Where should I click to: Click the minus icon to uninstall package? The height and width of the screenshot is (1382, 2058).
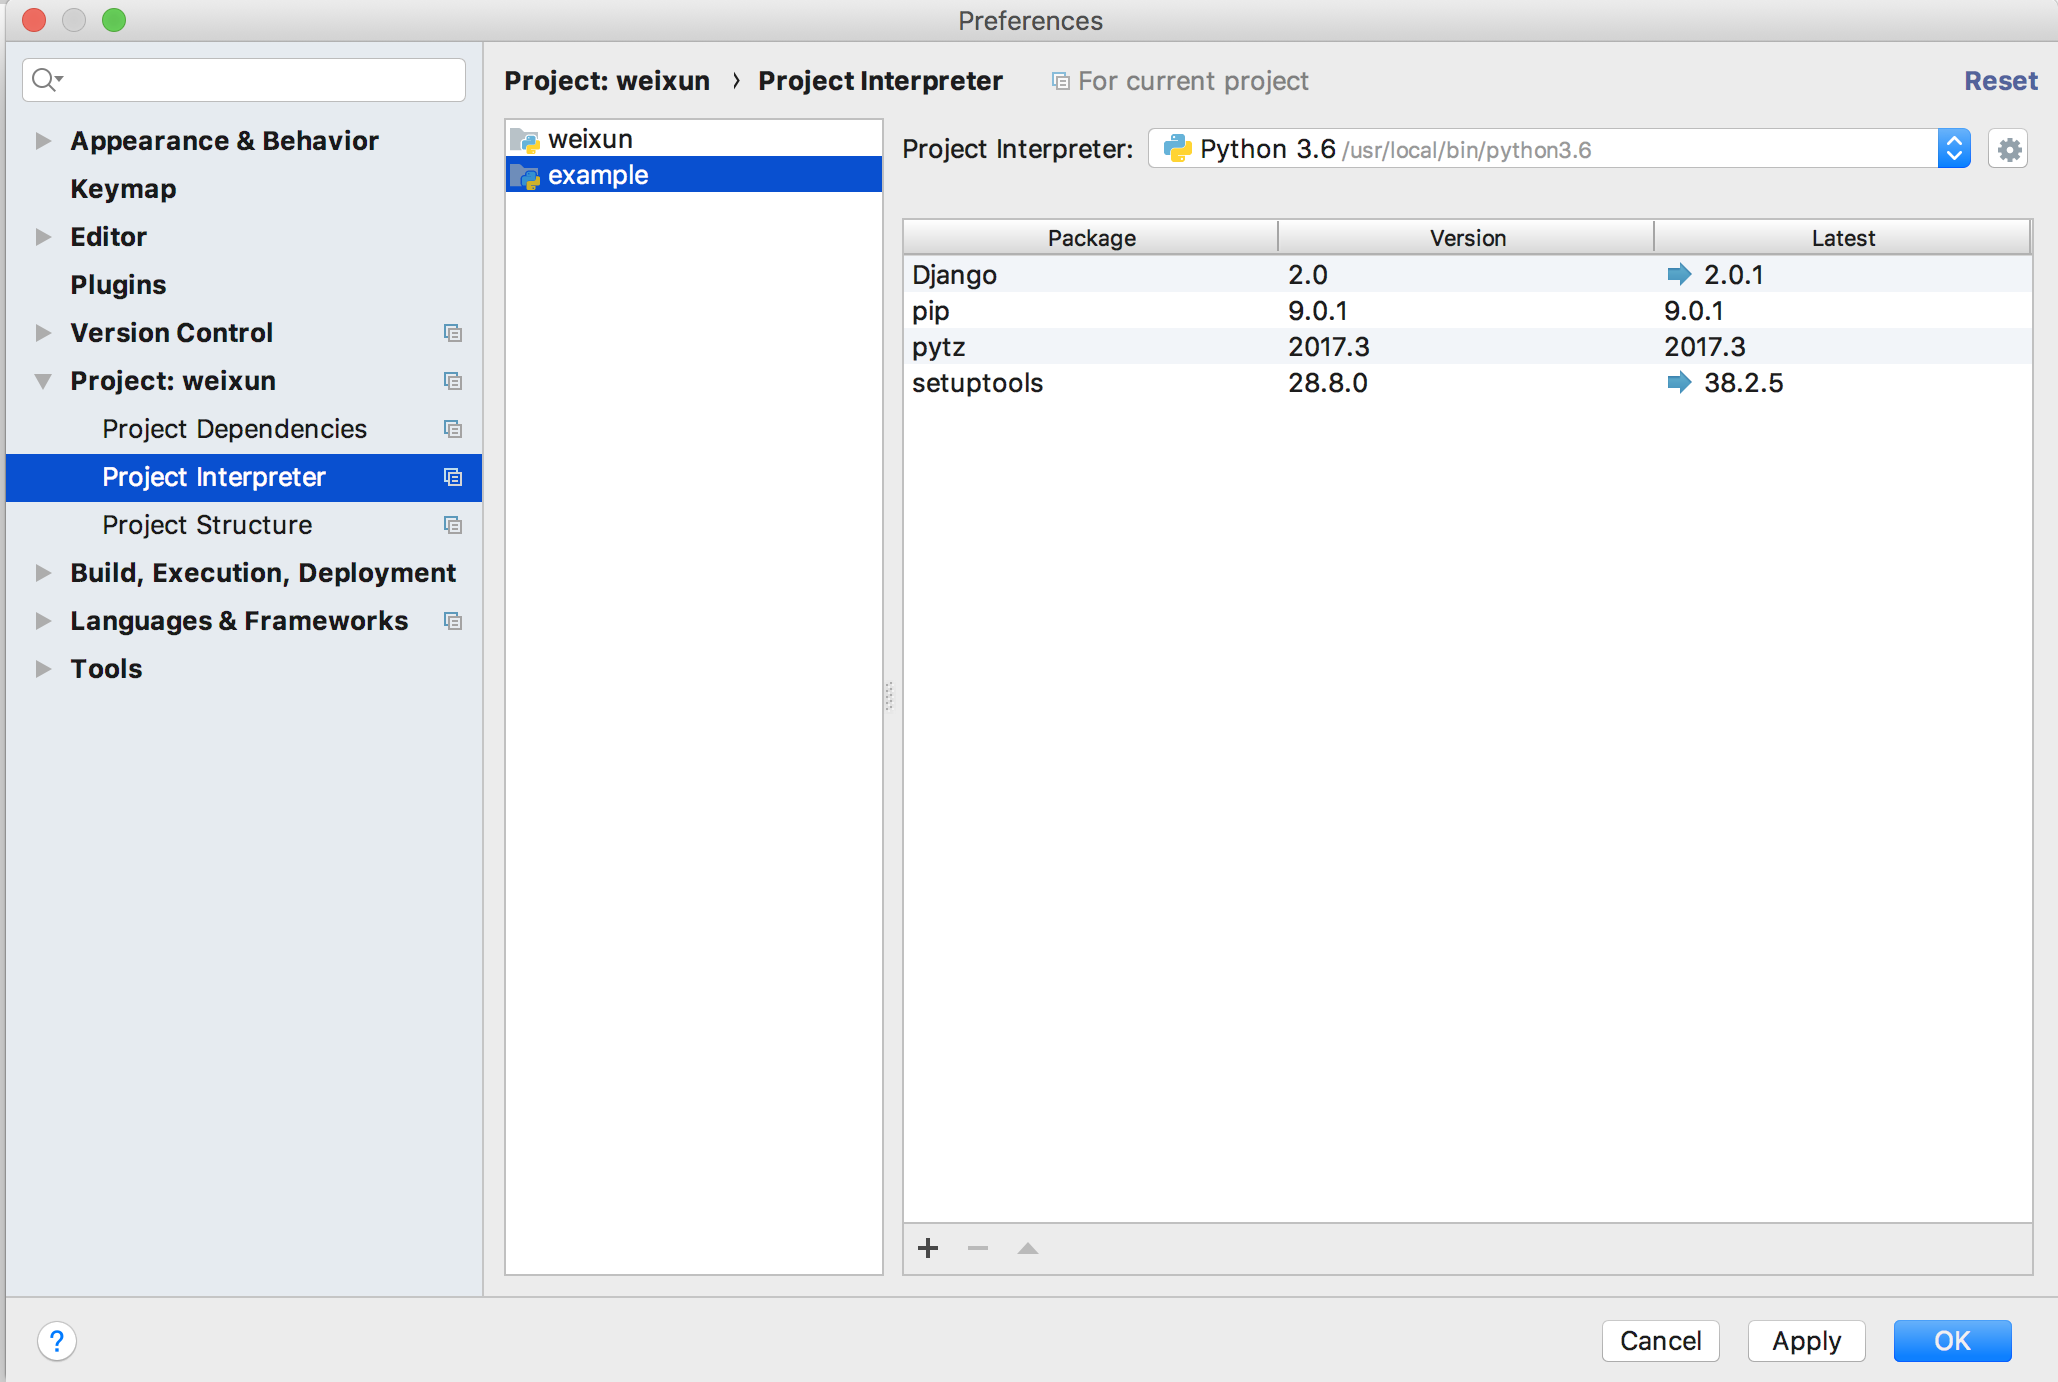tap(978, 1248)
